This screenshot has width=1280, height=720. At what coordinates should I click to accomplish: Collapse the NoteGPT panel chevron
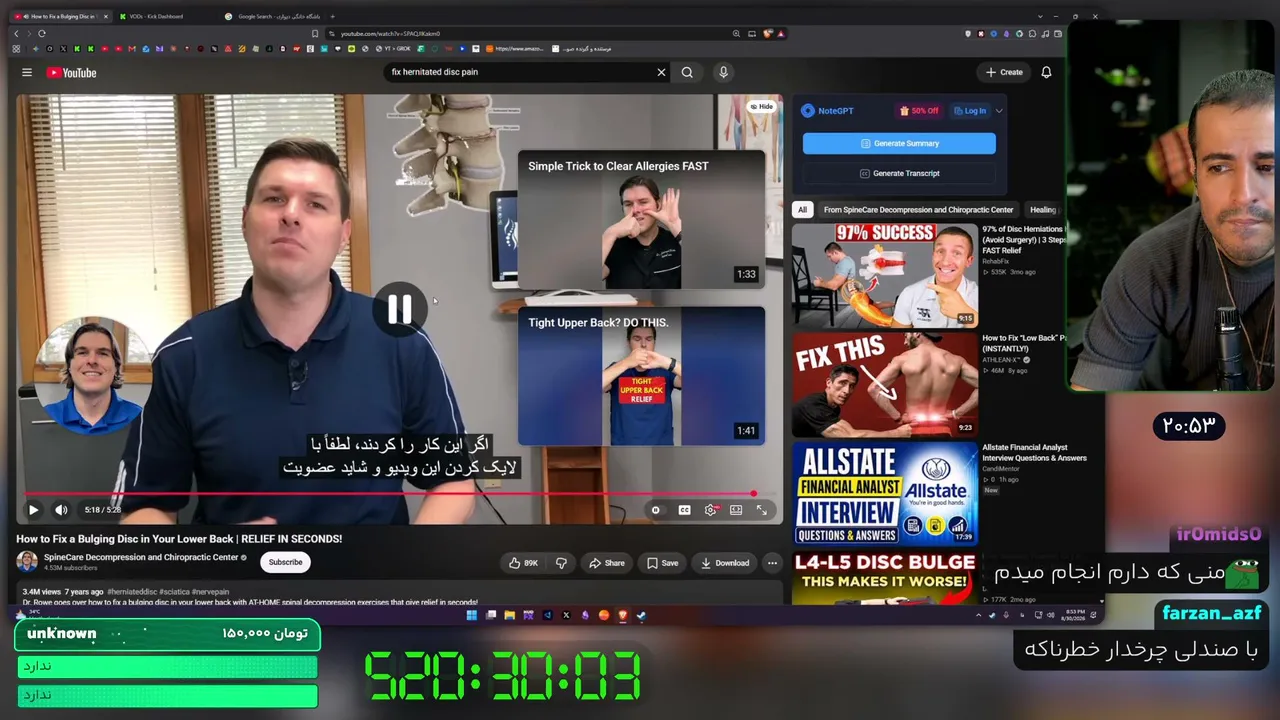tap(999, 111)
